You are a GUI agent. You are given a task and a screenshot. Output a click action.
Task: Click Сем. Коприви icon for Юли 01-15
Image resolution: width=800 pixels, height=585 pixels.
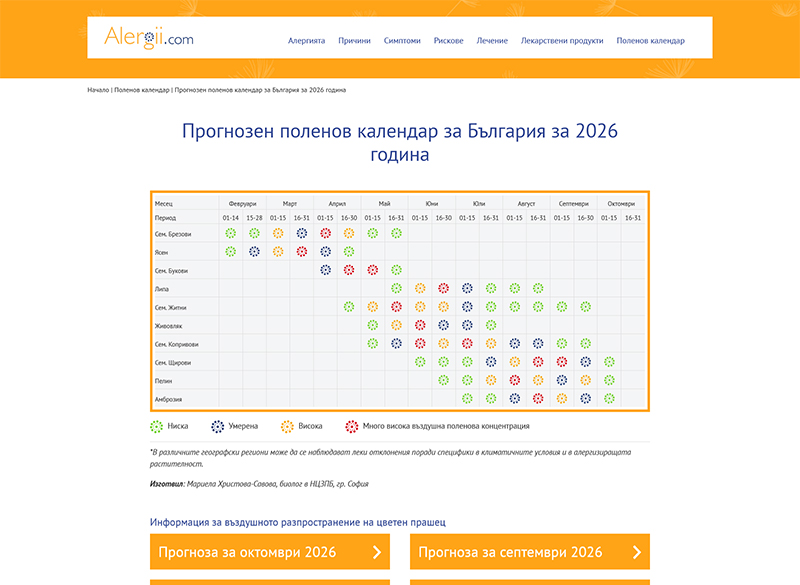(x=467, y=343)
